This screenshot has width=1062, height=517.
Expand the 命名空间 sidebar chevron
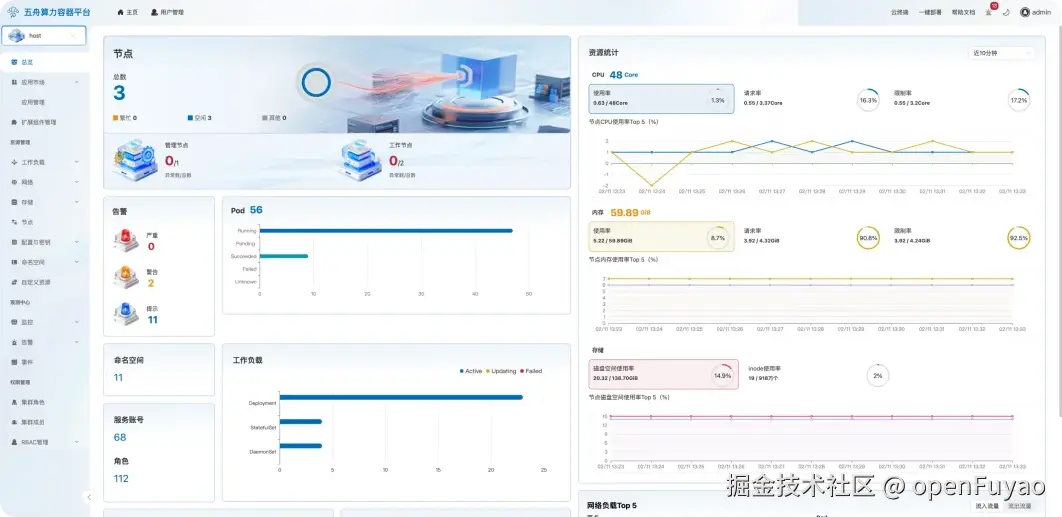coord(77,262)
